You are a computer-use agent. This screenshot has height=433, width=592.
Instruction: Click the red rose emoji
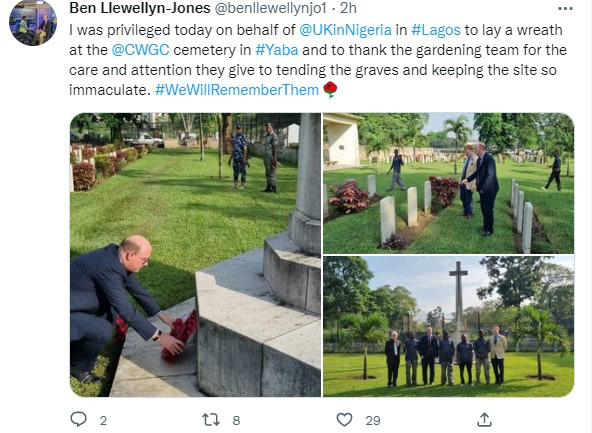click(330, 90)
